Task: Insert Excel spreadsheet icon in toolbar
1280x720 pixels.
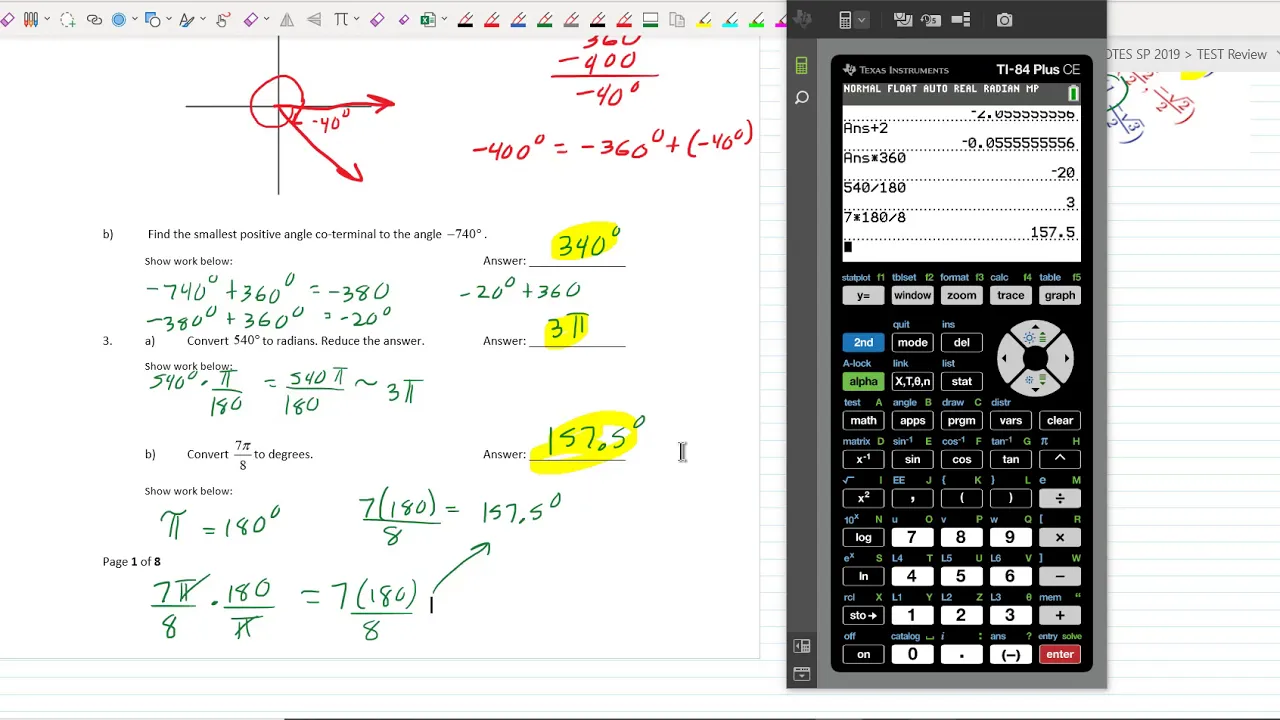Action: coord(428,19)
